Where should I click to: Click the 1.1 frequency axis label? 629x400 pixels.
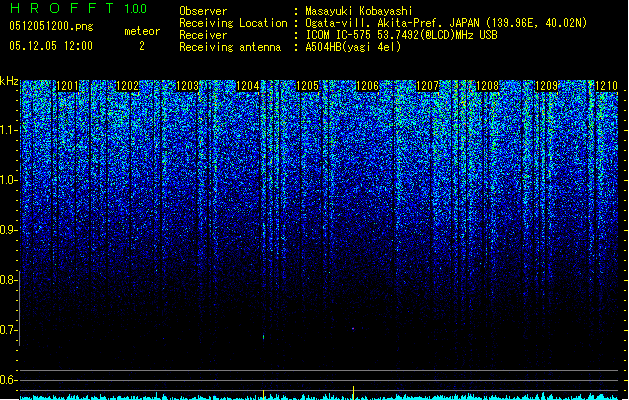(x=9, y=130)
